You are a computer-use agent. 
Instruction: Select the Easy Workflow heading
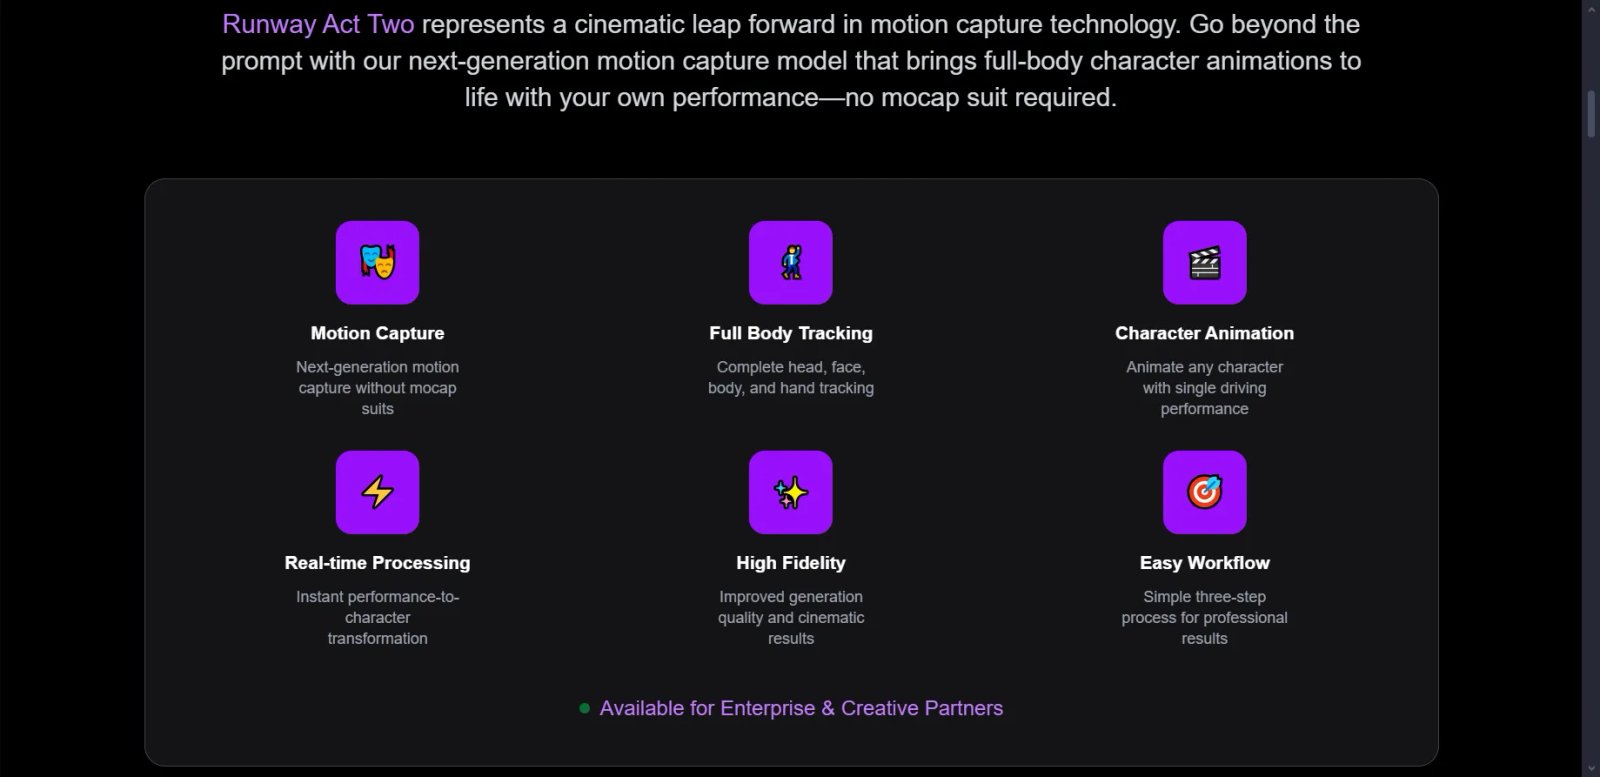1204,563
